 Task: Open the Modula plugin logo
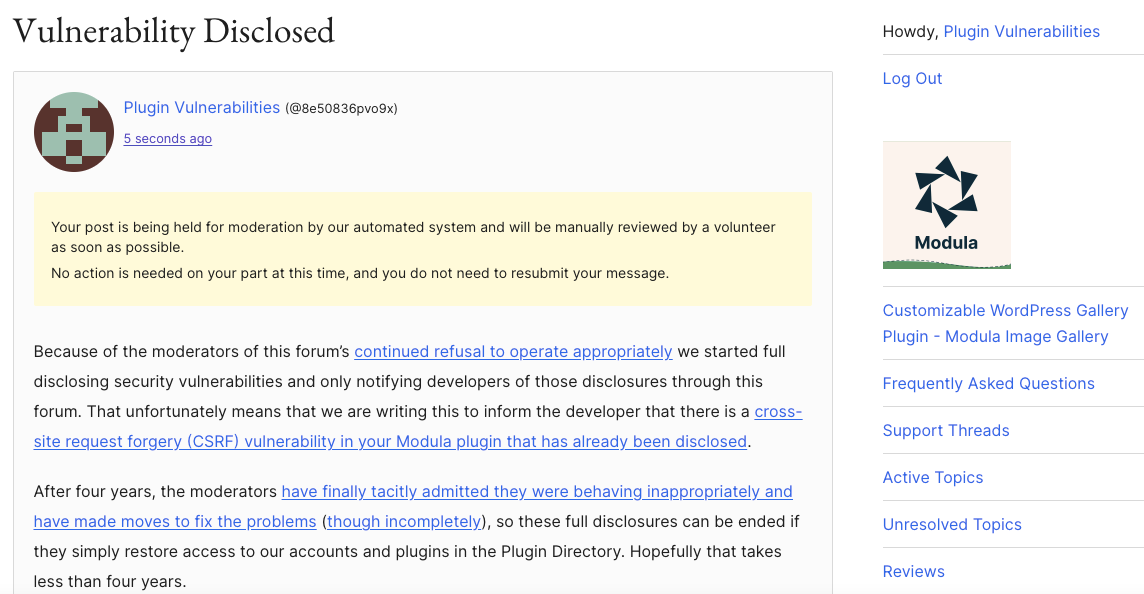pos(946,205)
